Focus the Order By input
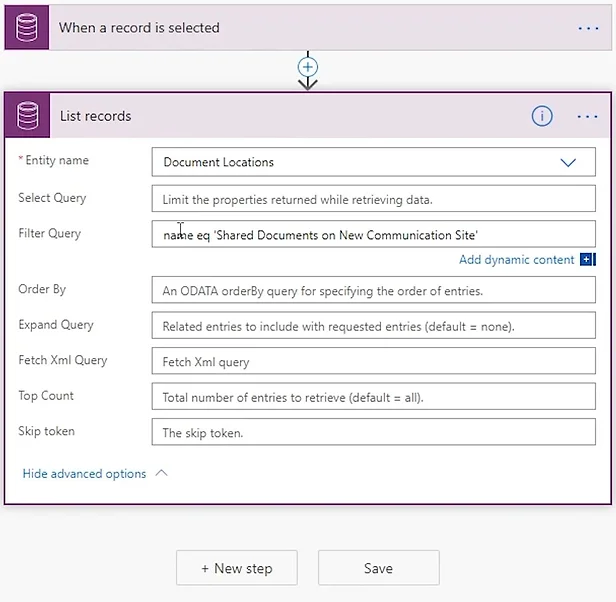This screenshot has height=602, width=616. tap(373, 290)
